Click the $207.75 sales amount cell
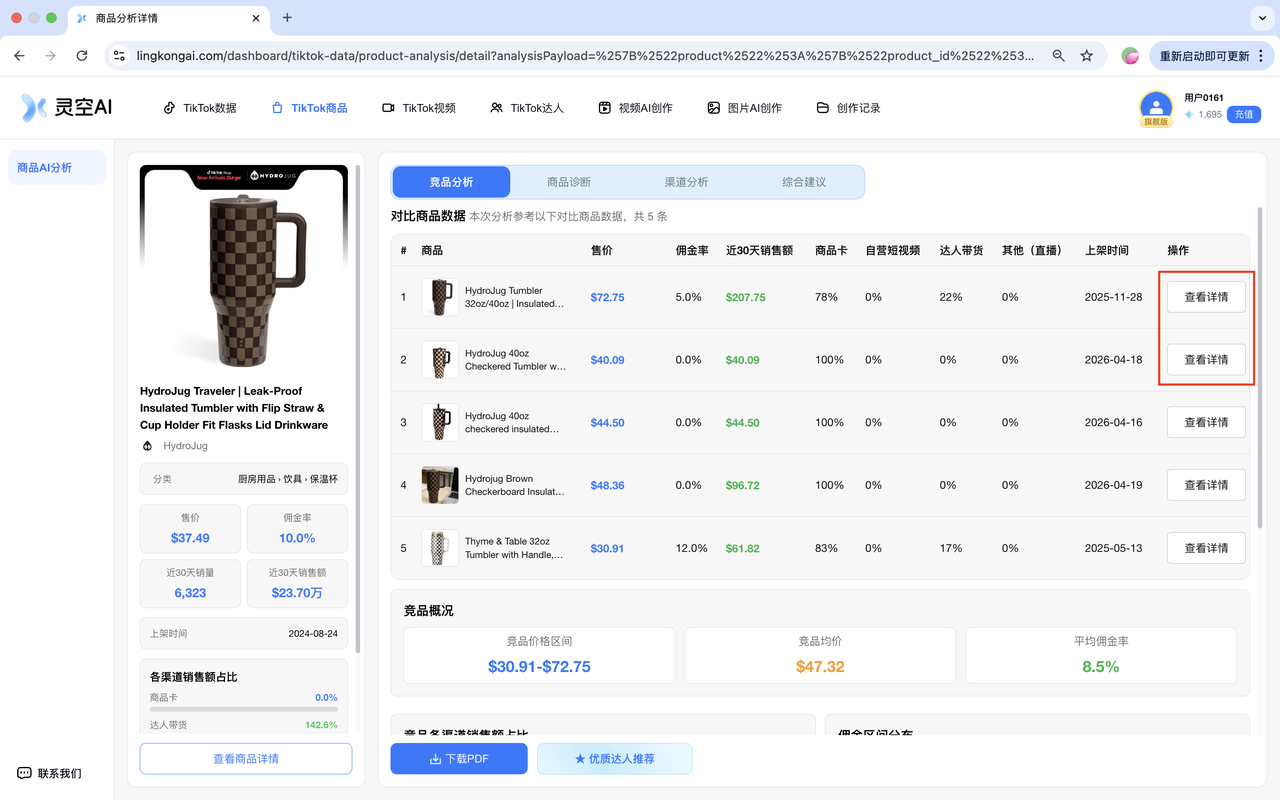The image size is (1280, 800). point(746,297)
